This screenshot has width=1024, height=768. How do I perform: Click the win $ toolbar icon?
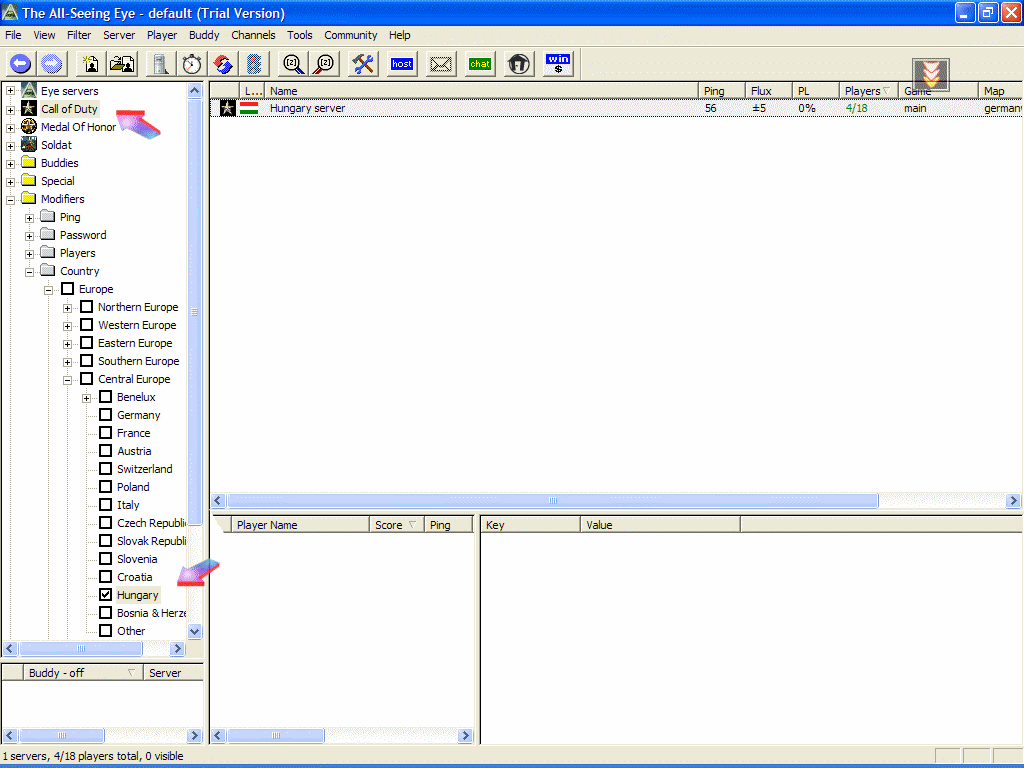pyautogui.click(x=558, y=64)
